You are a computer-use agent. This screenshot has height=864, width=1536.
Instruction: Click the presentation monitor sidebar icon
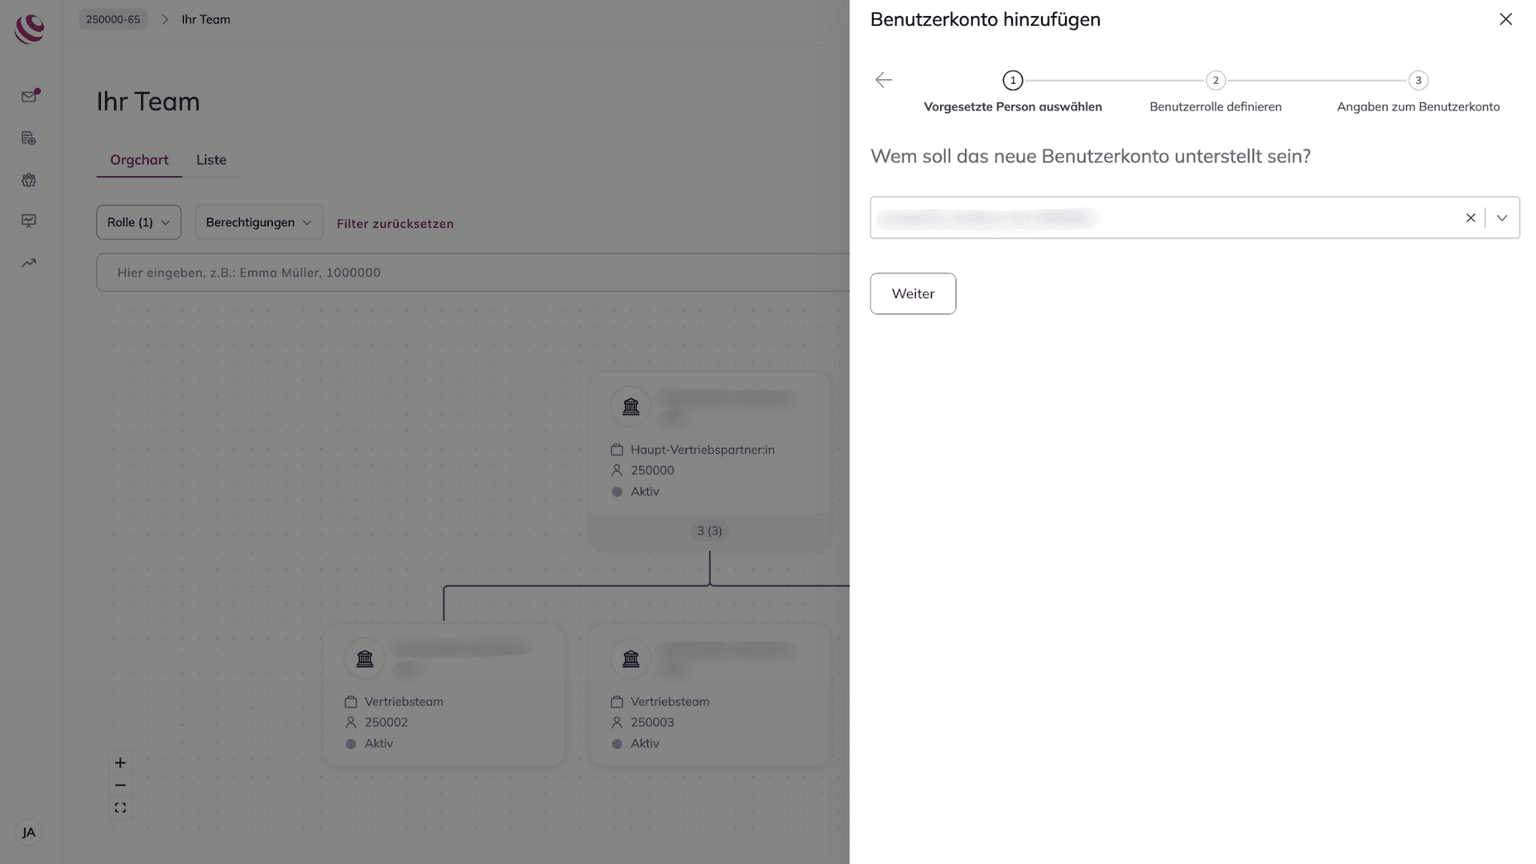coord(29,221)
